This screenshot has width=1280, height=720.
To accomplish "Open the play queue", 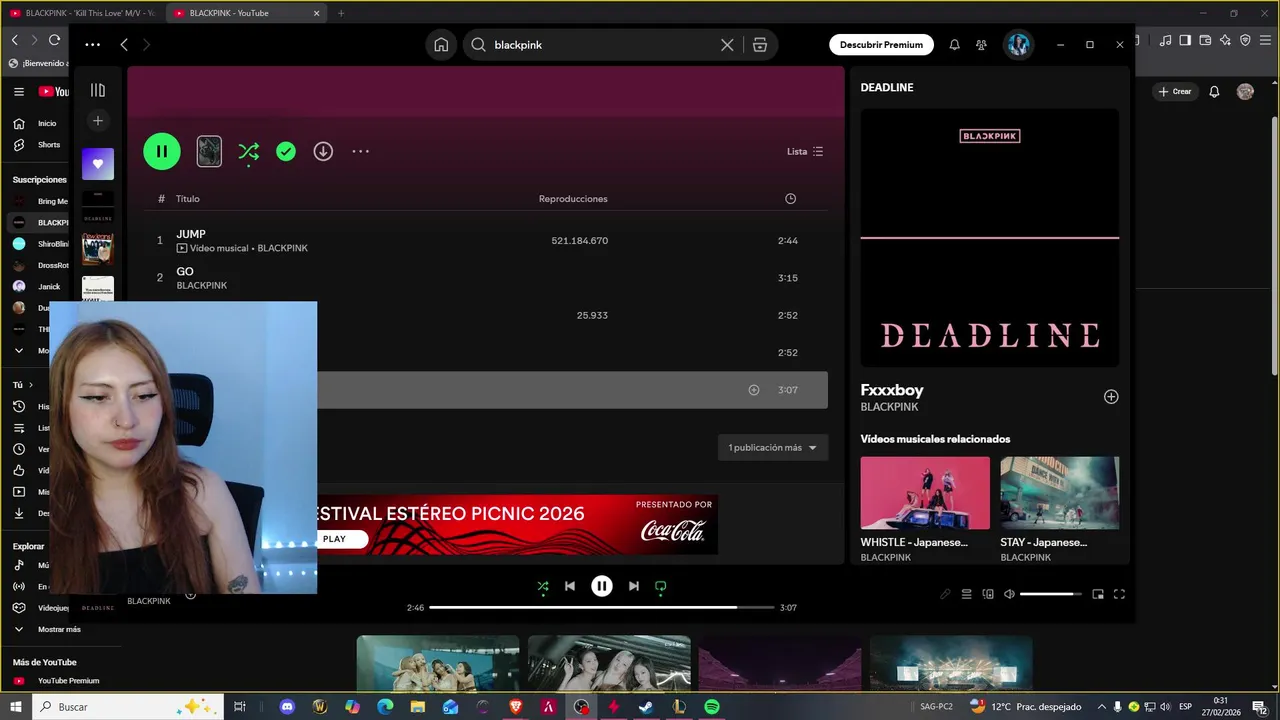I will (966, 594).
